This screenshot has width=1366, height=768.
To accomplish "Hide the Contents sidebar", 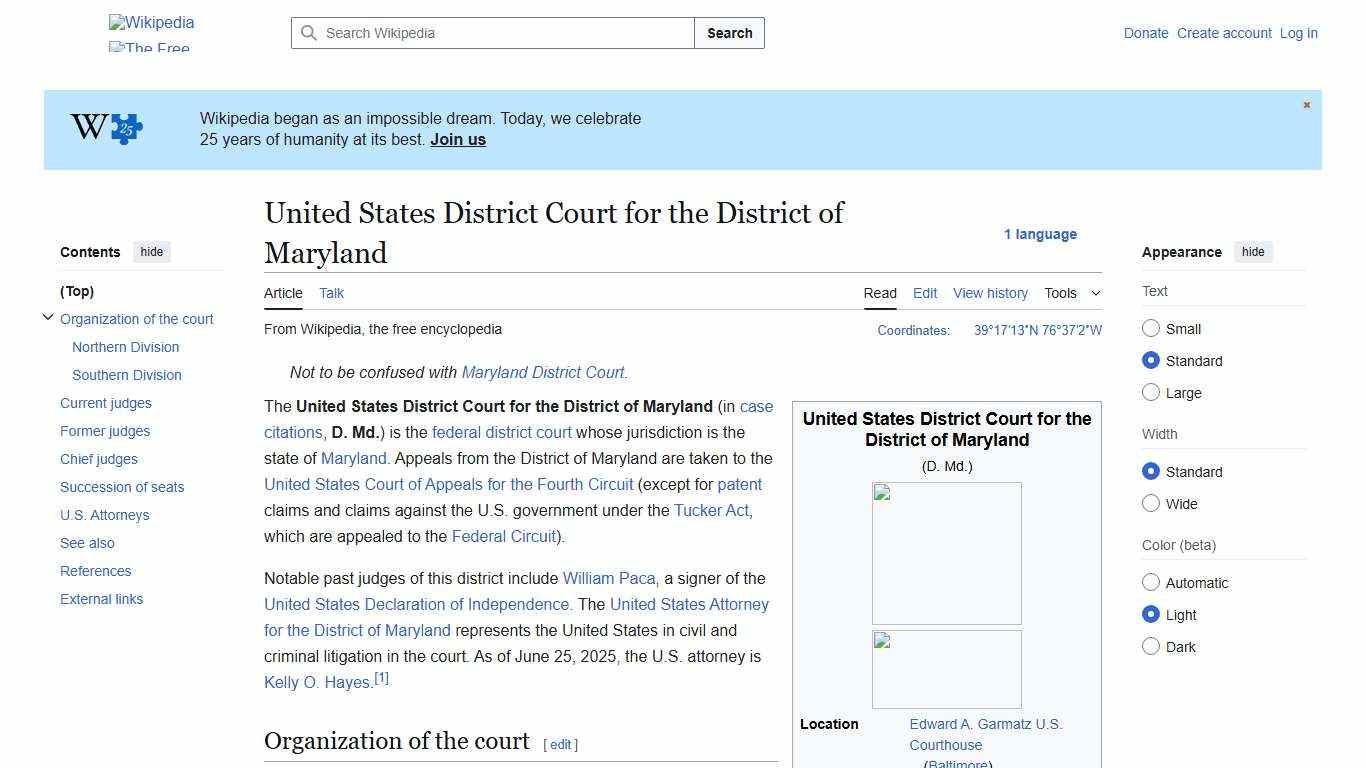I will pos(151,252).
